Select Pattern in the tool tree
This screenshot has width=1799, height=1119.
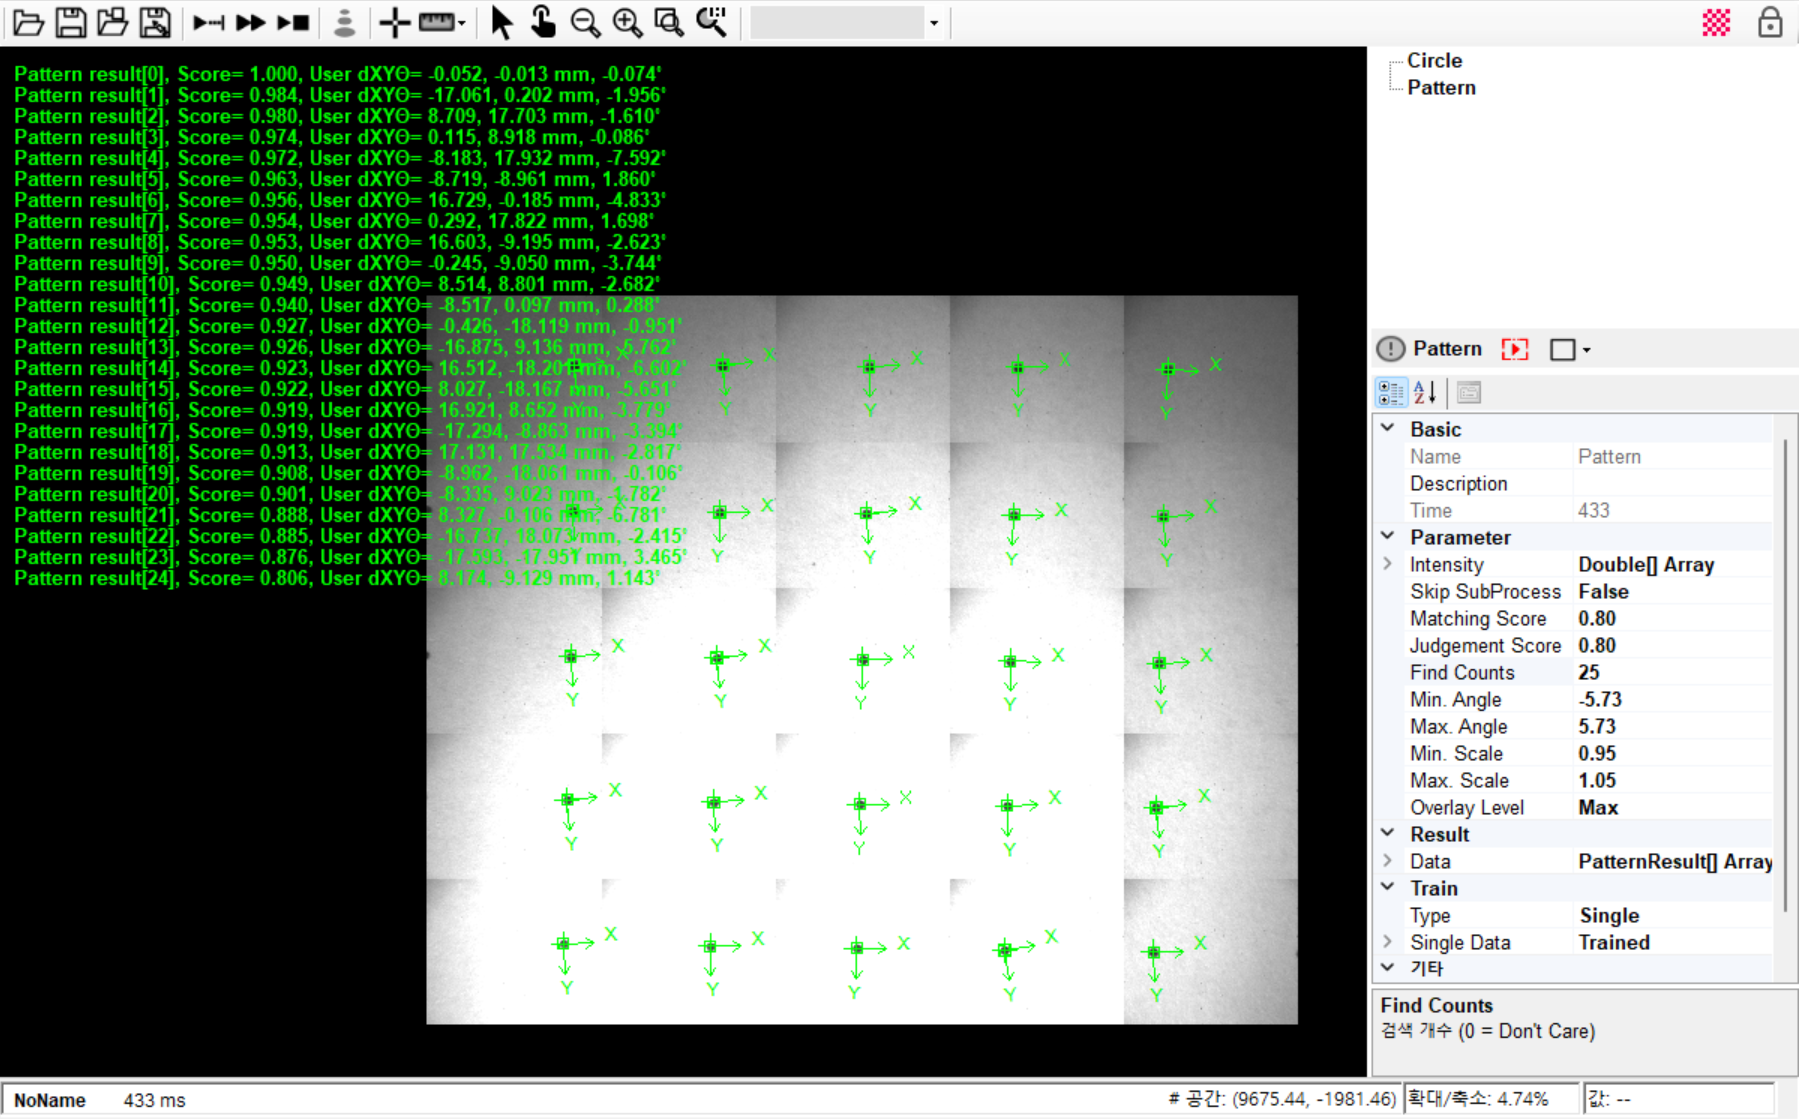coord(1441,88)
